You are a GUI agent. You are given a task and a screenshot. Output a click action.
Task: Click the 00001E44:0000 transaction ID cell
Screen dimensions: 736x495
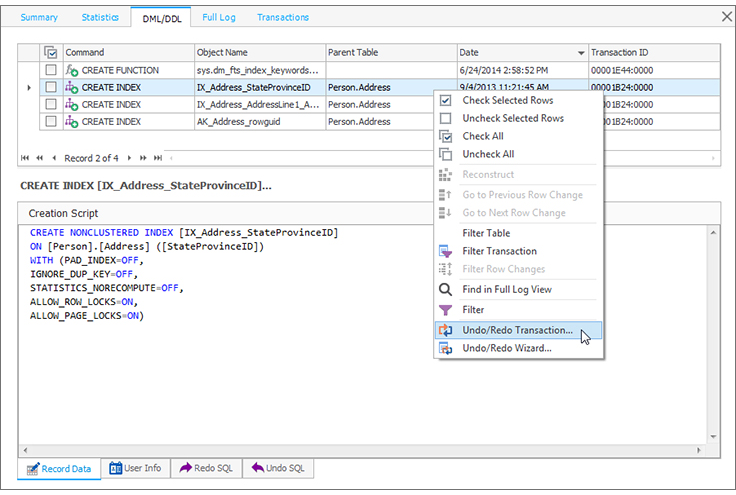click(654, 70)
